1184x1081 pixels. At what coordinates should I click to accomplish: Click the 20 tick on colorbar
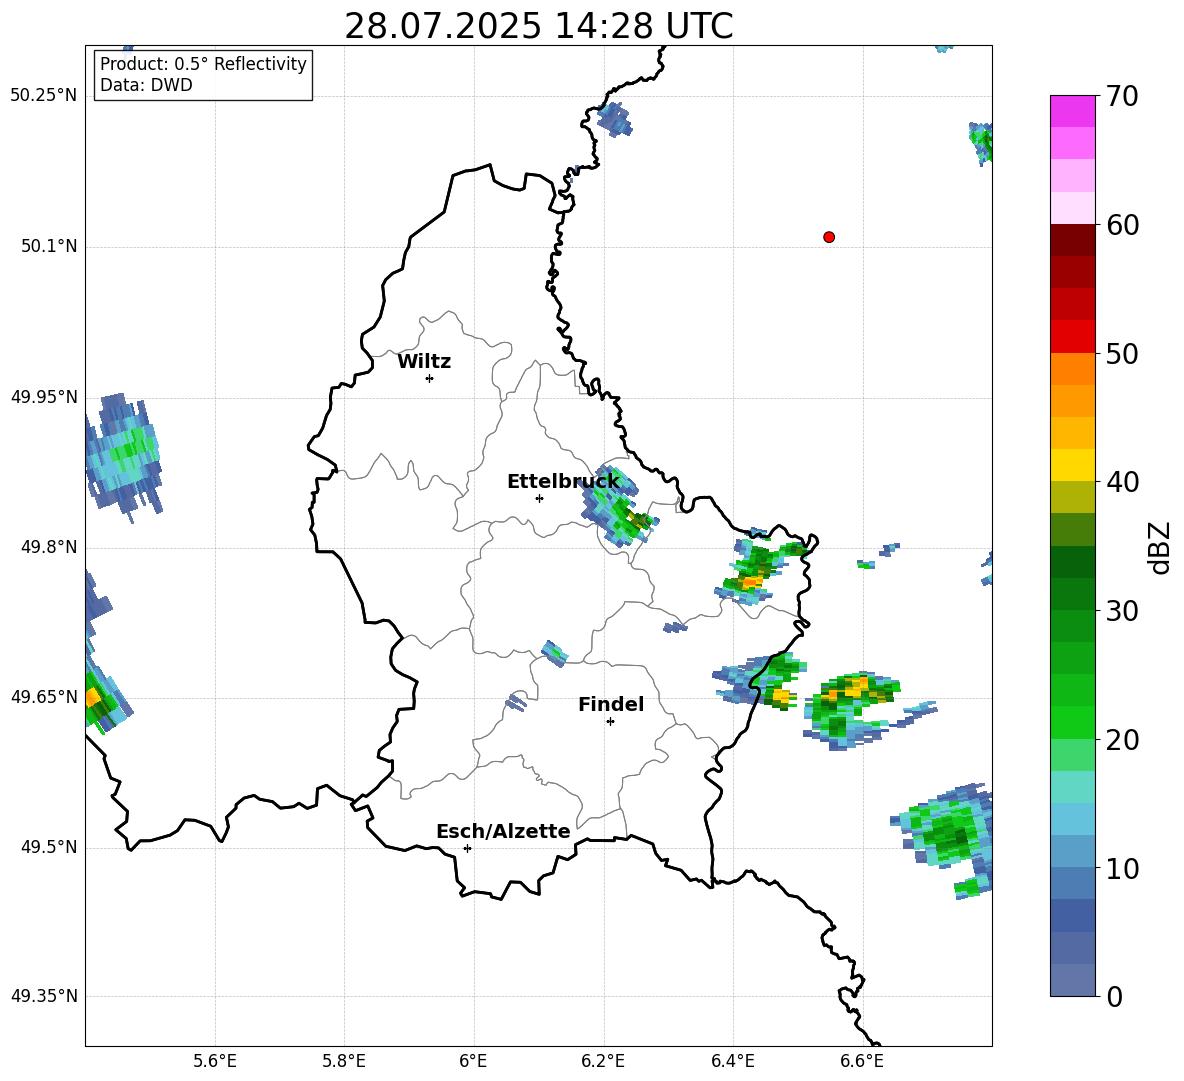click(x=1122, y=740)
